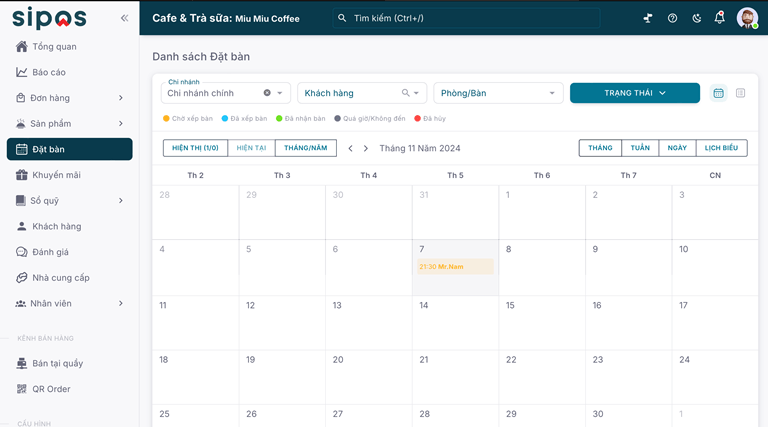This screenshot has height=427, width=768.
Task: Click the THÁNG/NĂM button
Action: (306, 148)
